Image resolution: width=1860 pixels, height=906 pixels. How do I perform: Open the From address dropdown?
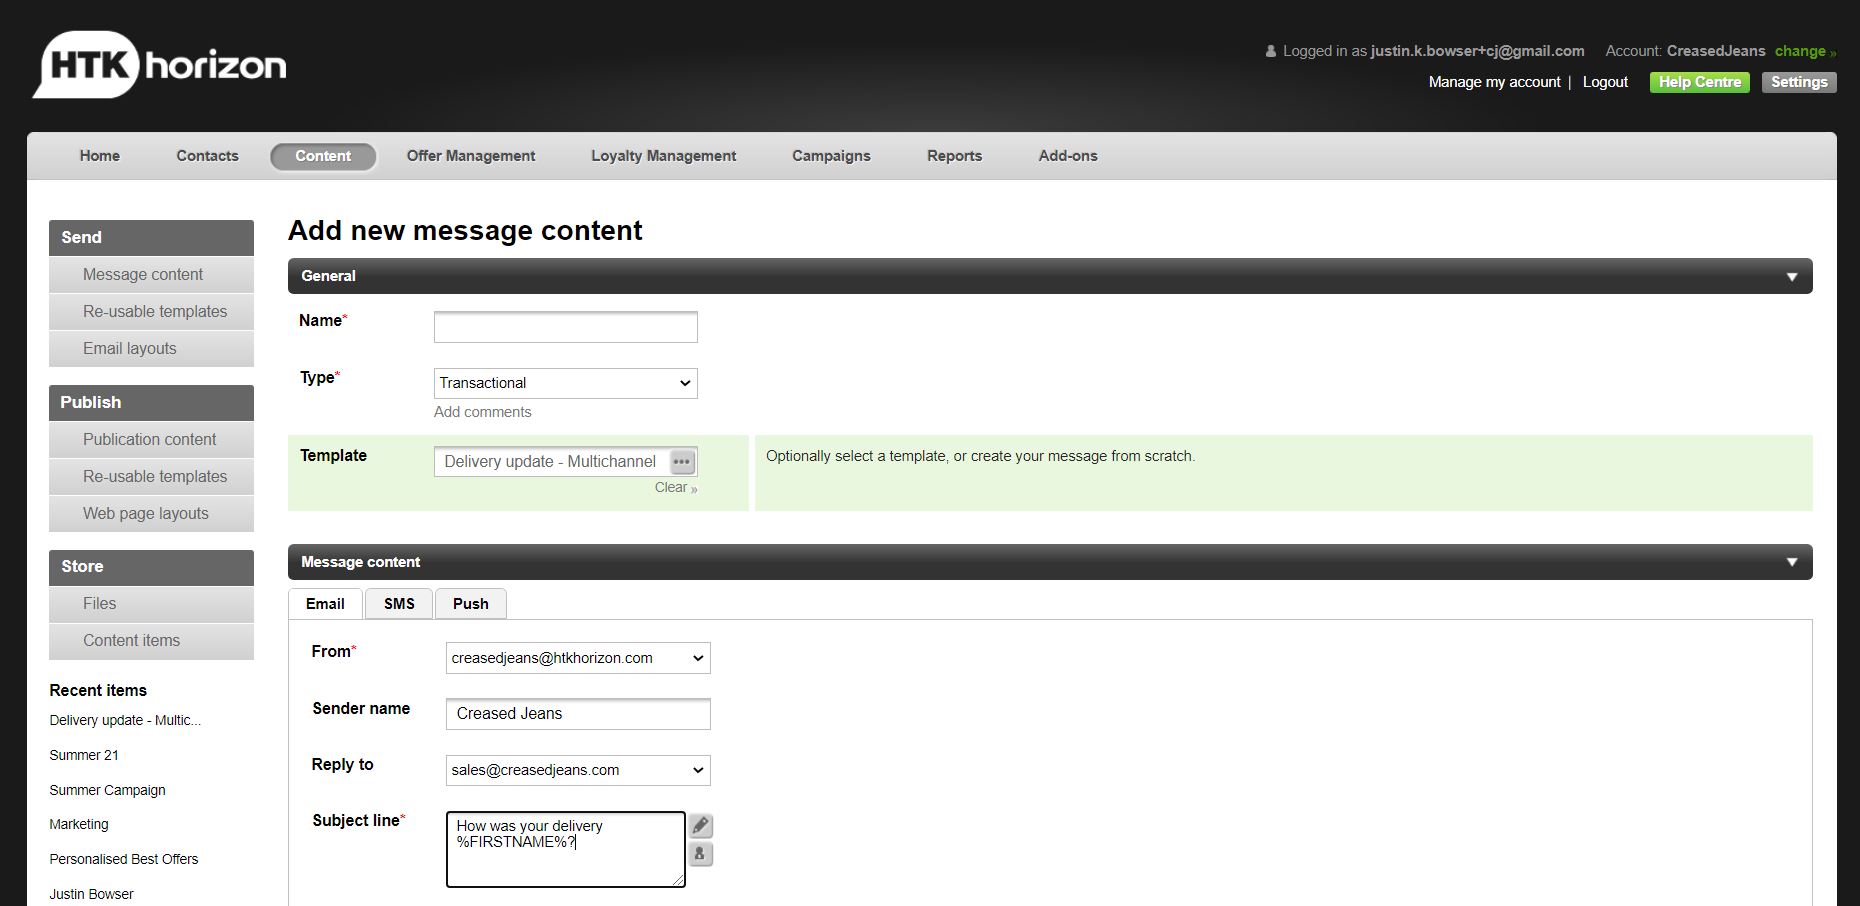(578, 658)
